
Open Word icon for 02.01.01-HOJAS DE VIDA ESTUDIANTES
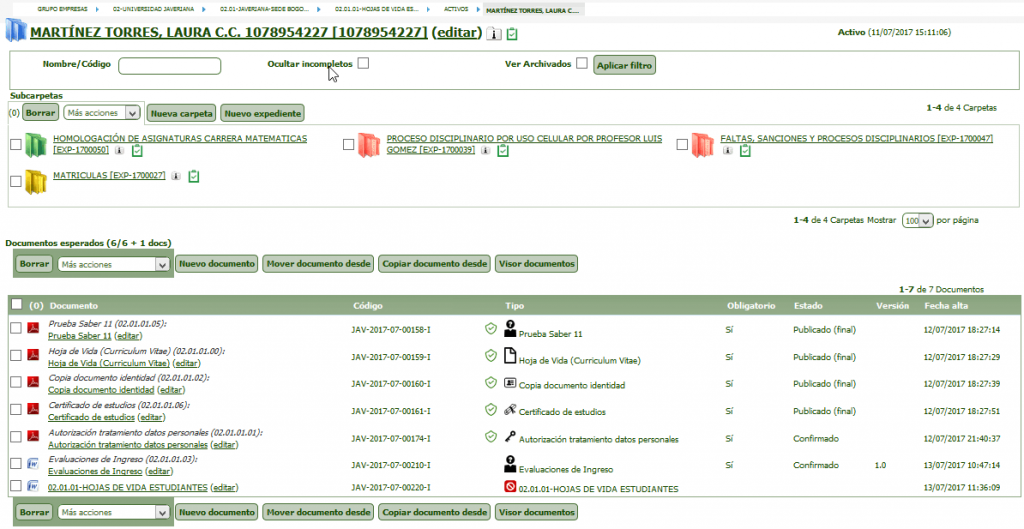33,486
